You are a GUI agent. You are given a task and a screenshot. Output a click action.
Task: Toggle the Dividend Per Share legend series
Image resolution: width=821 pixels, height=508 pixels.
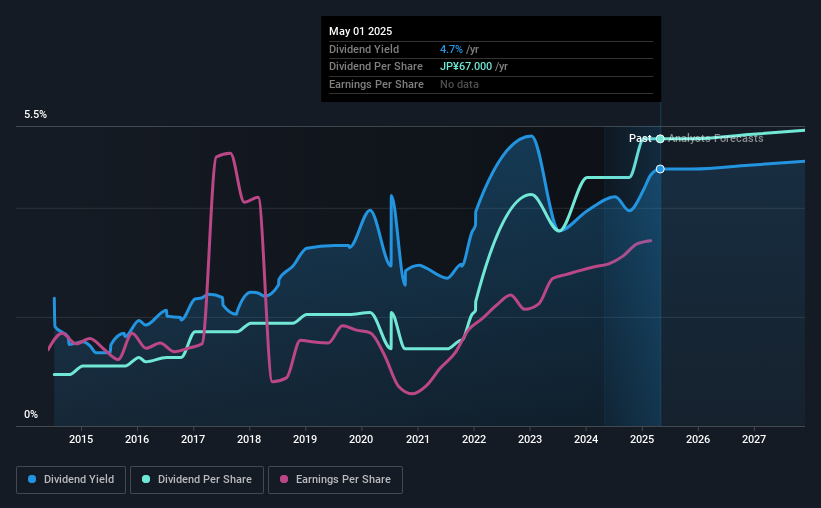pyautogui.click(x=197, y=480)
